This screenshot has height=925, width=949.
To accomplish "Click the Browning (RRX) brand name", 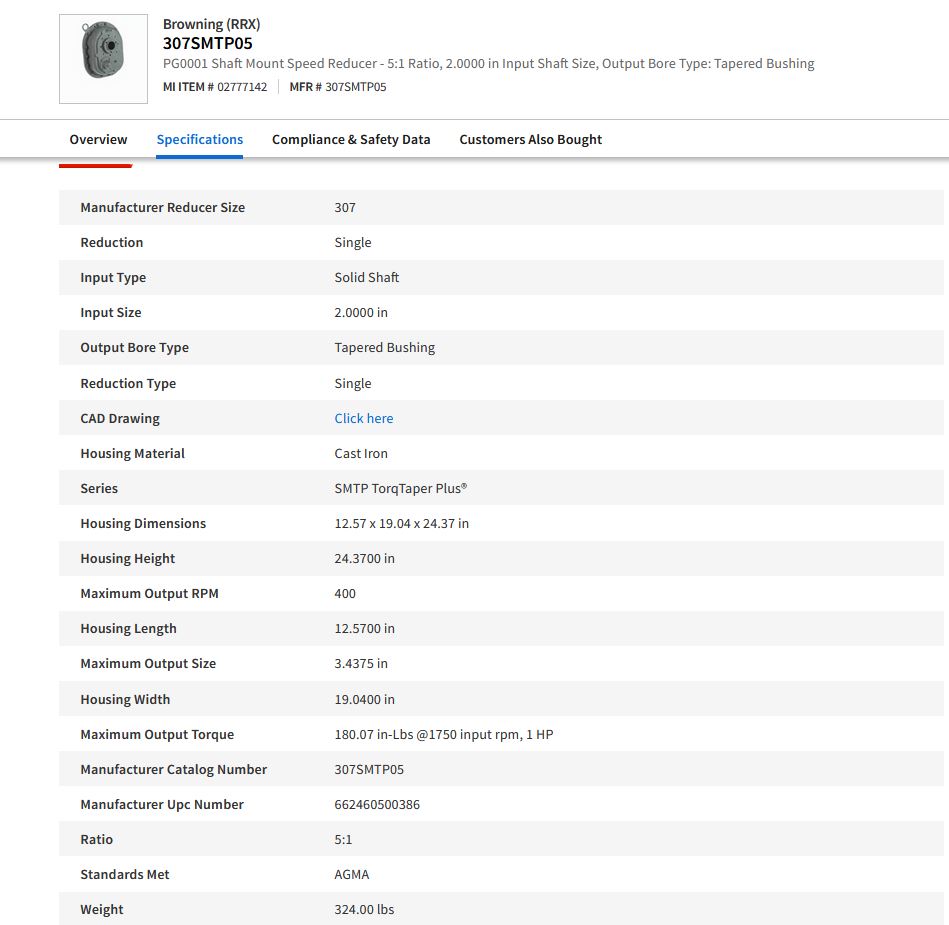I will [211, 24].
